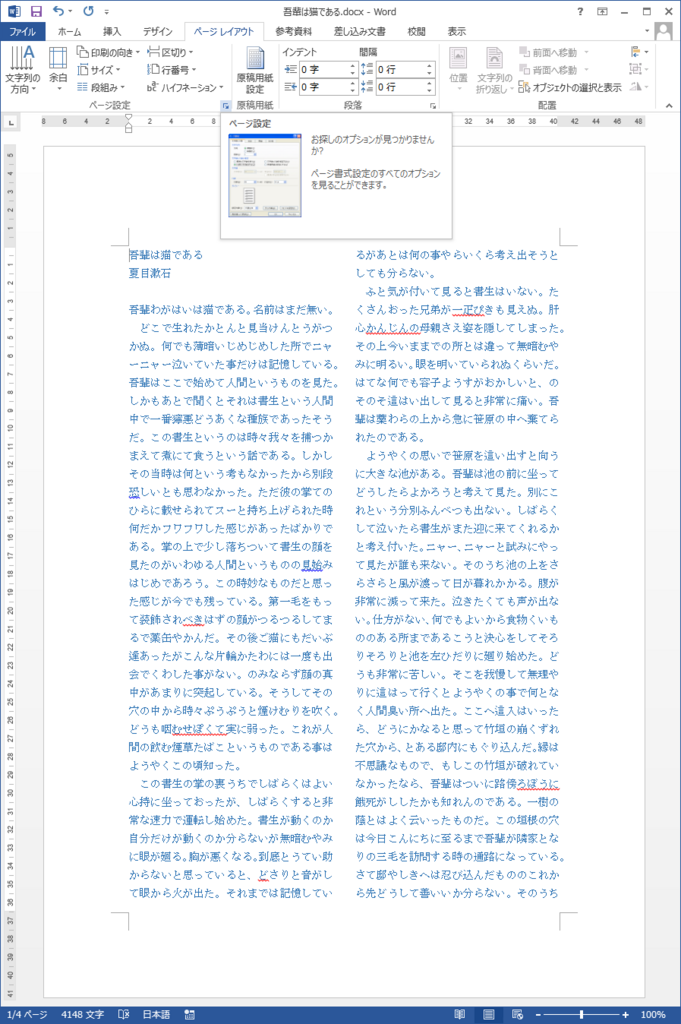Open the 行番号 line numbers dropdown
681x1024 pixels.
click(172, 70)
